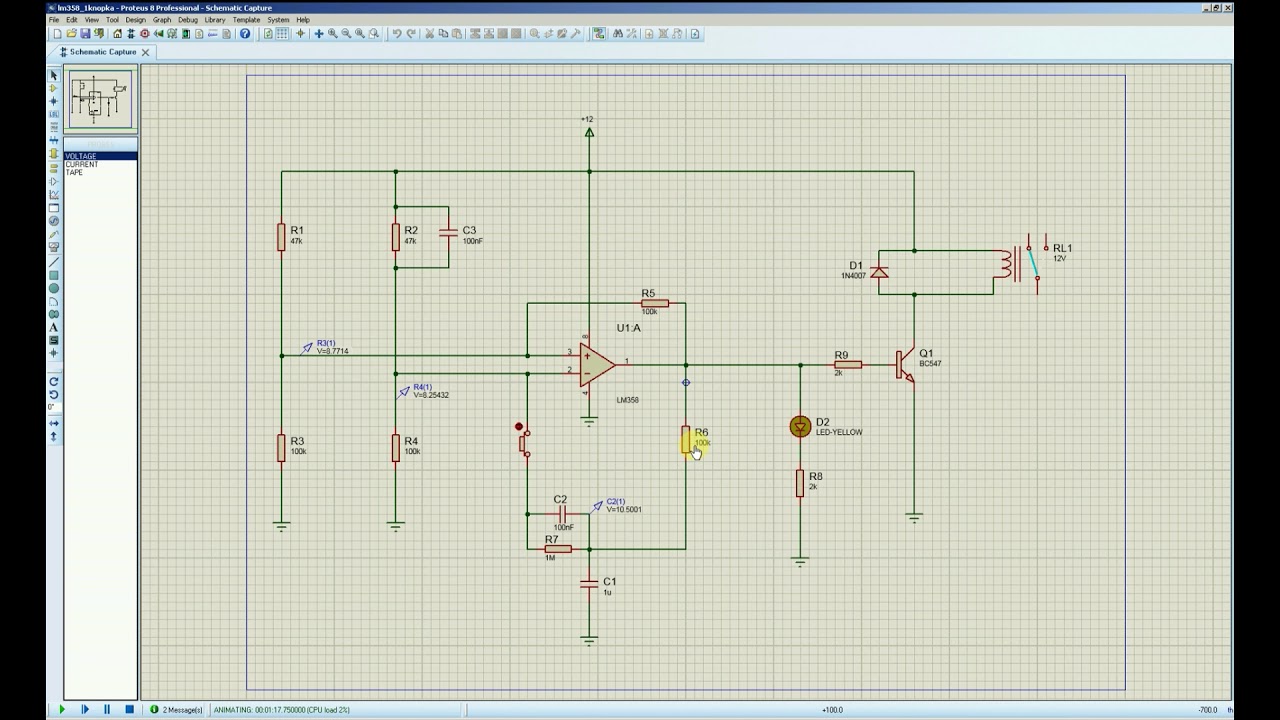Select the 2D Graphics Circle tool
Image resolution: width=1280 pixels, height=720 pixels.
click(54, 288)
